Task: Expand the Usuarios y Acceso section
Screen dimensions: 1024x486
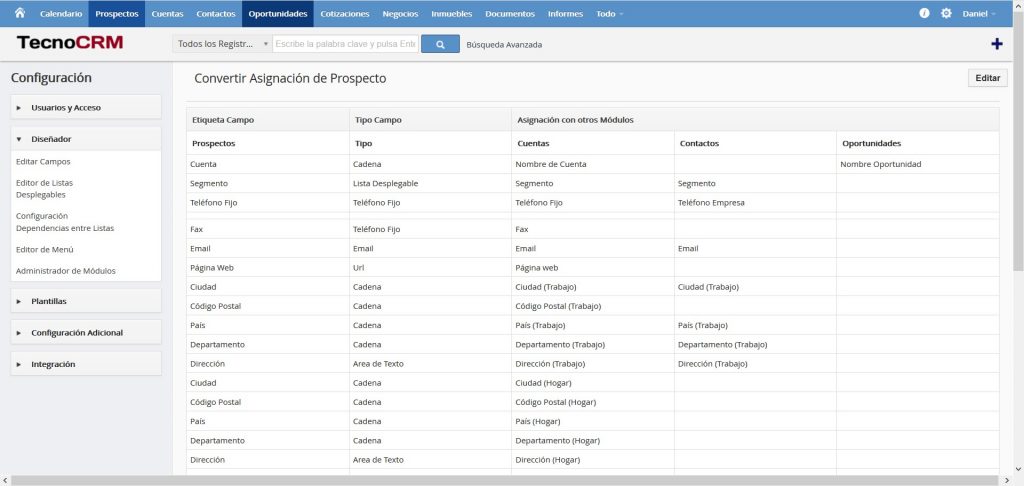Action: (85, 107)
